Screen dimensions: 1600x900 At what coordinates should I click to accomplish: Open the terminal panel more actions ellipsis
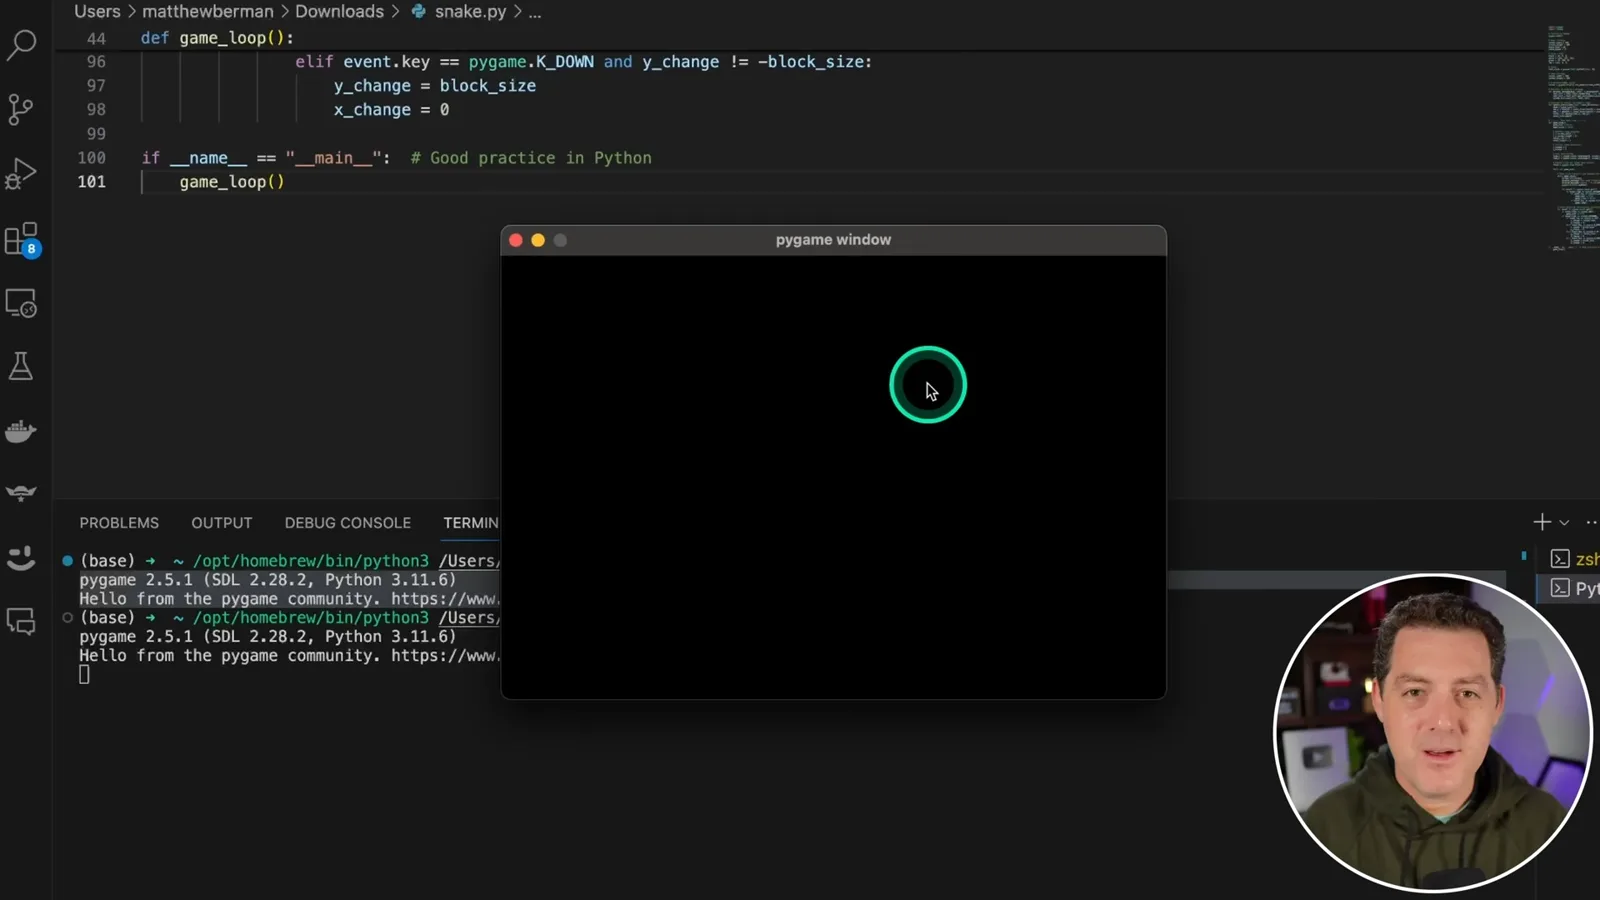pyautogui.click(x=1592, y=522)
